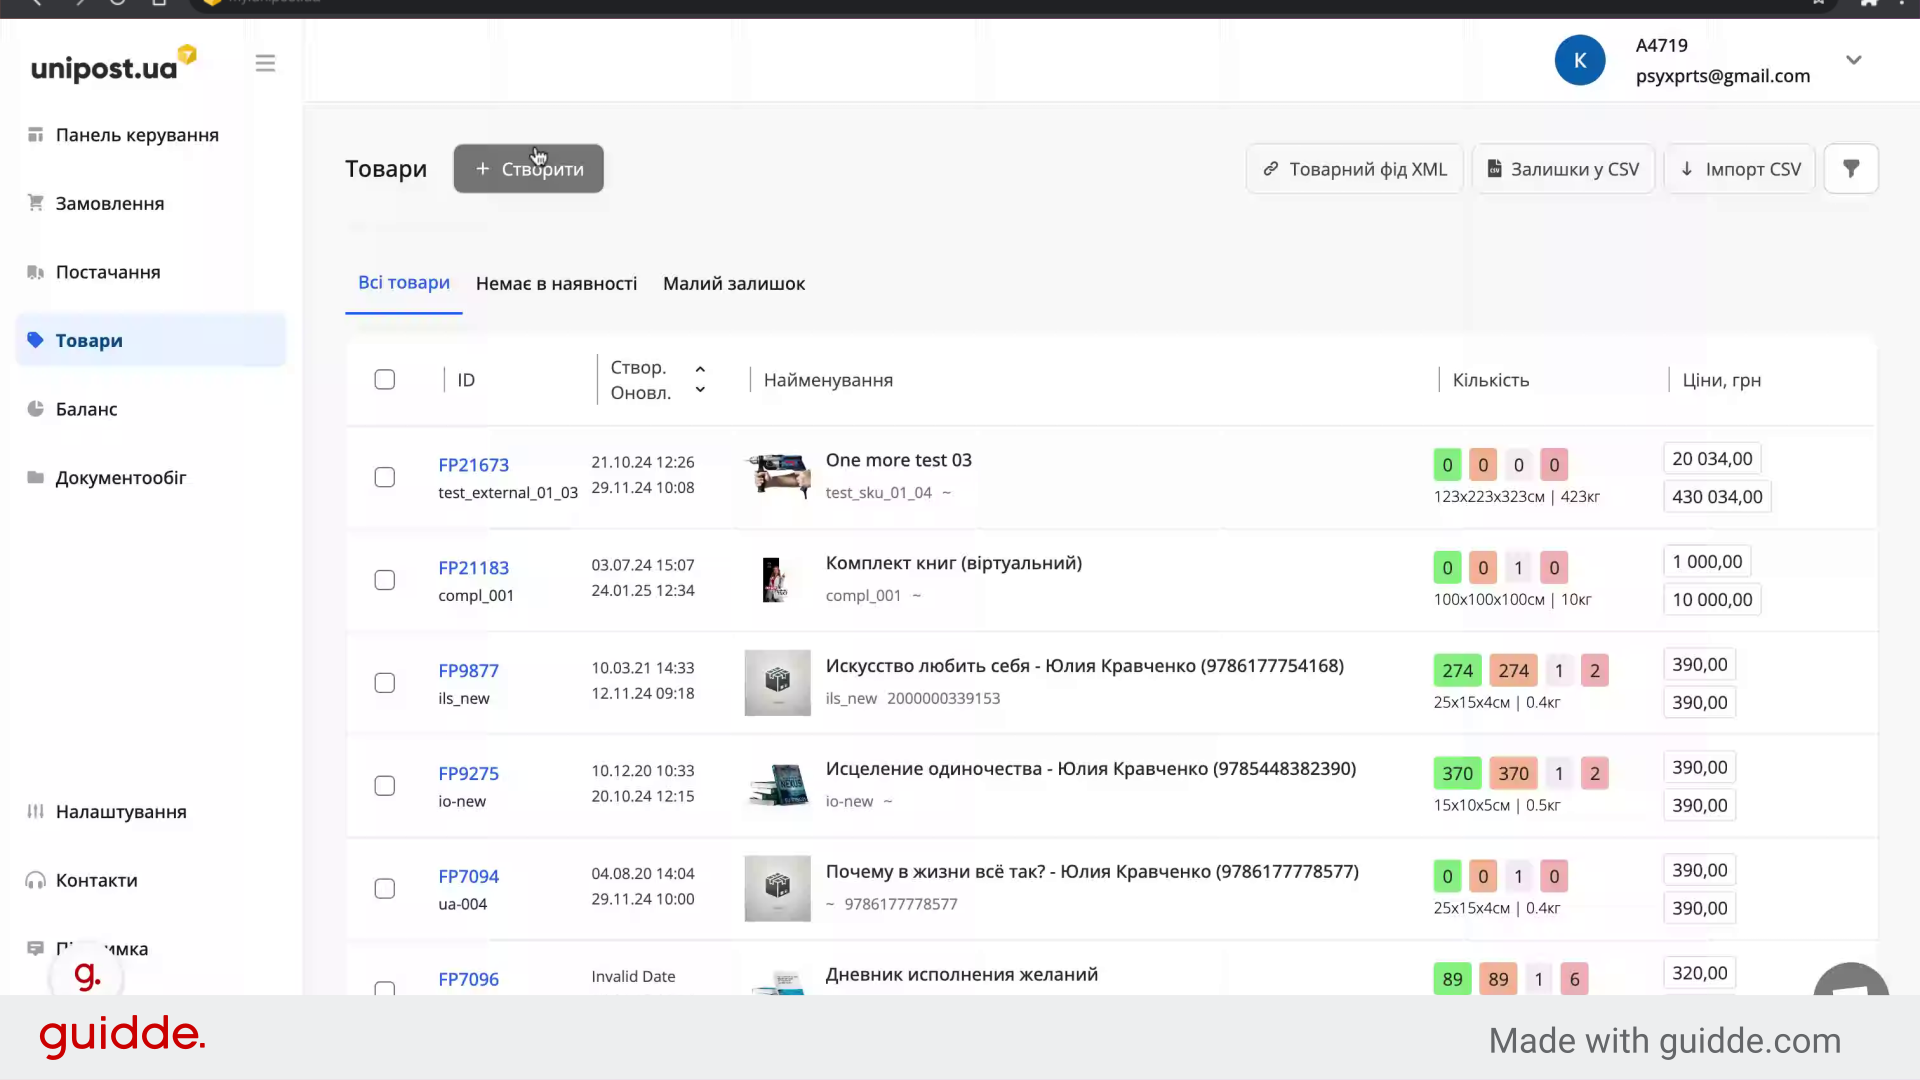Click the user avatar K
Screen dimensions: 1920x1080
point(1580,60)
